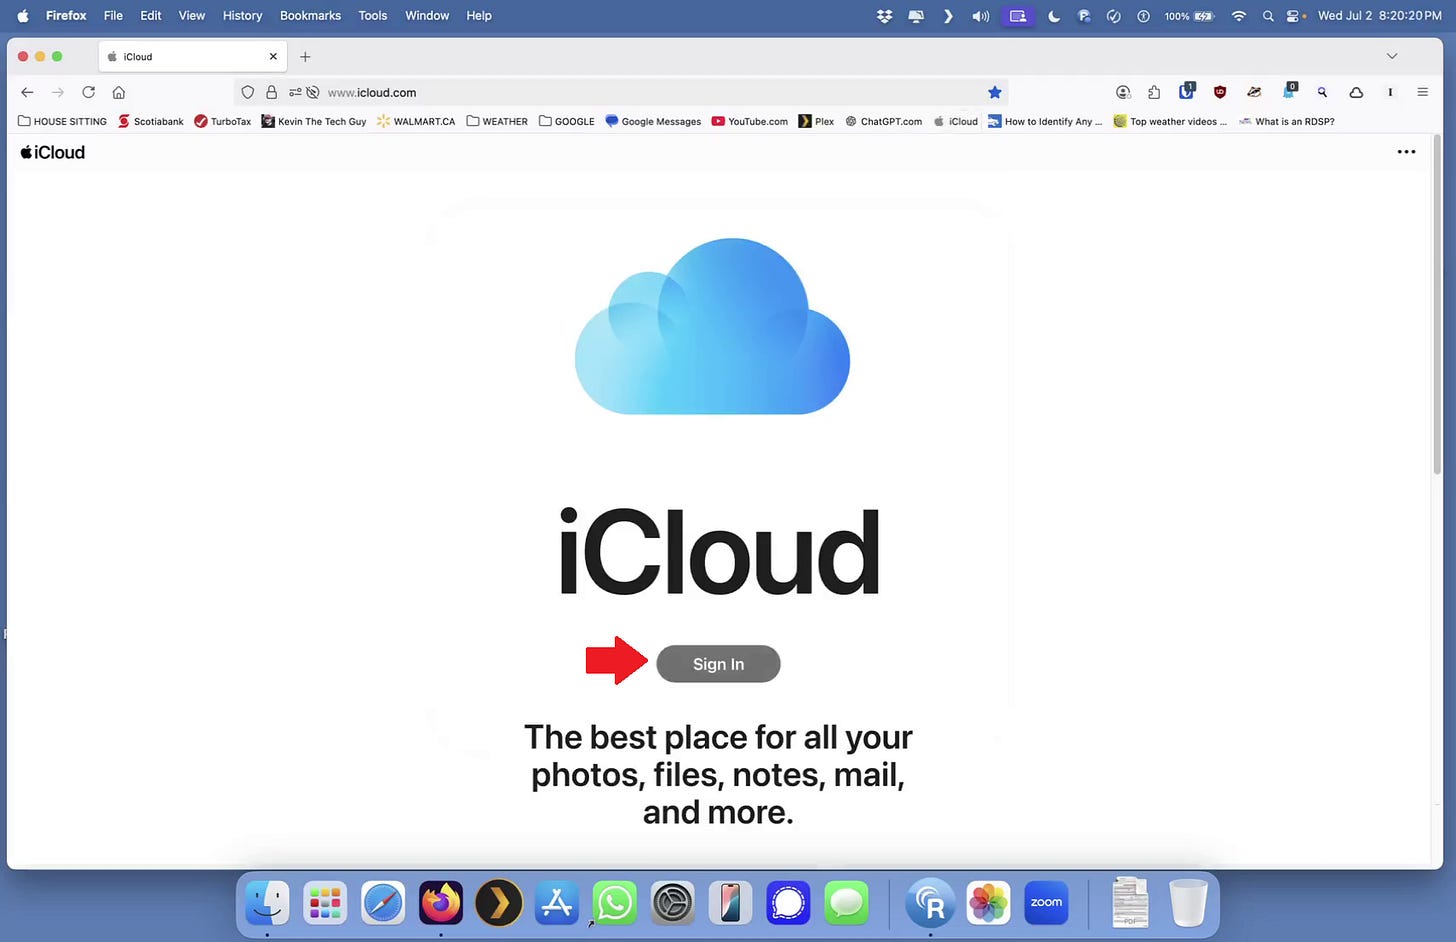Open the HOUSE SITTING bookmarks folder
The height and width of the screenshot is (942, 1456).
[x=62, y=121]
